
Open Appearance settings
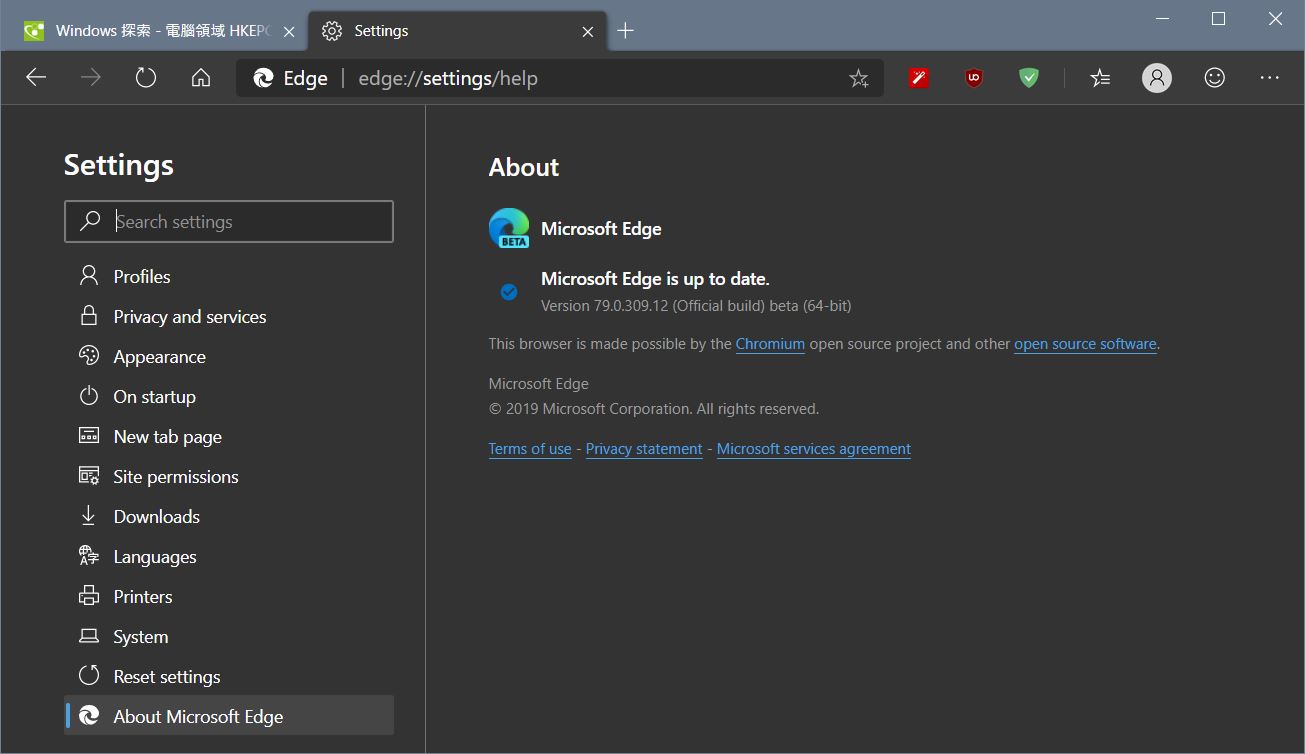[229, 356]
